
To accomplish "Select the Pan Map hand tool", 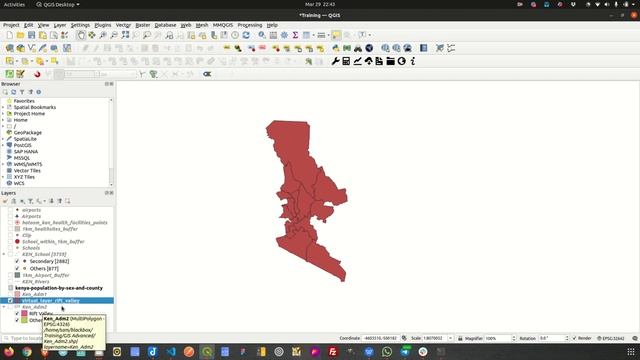I will tap(81, 35).
